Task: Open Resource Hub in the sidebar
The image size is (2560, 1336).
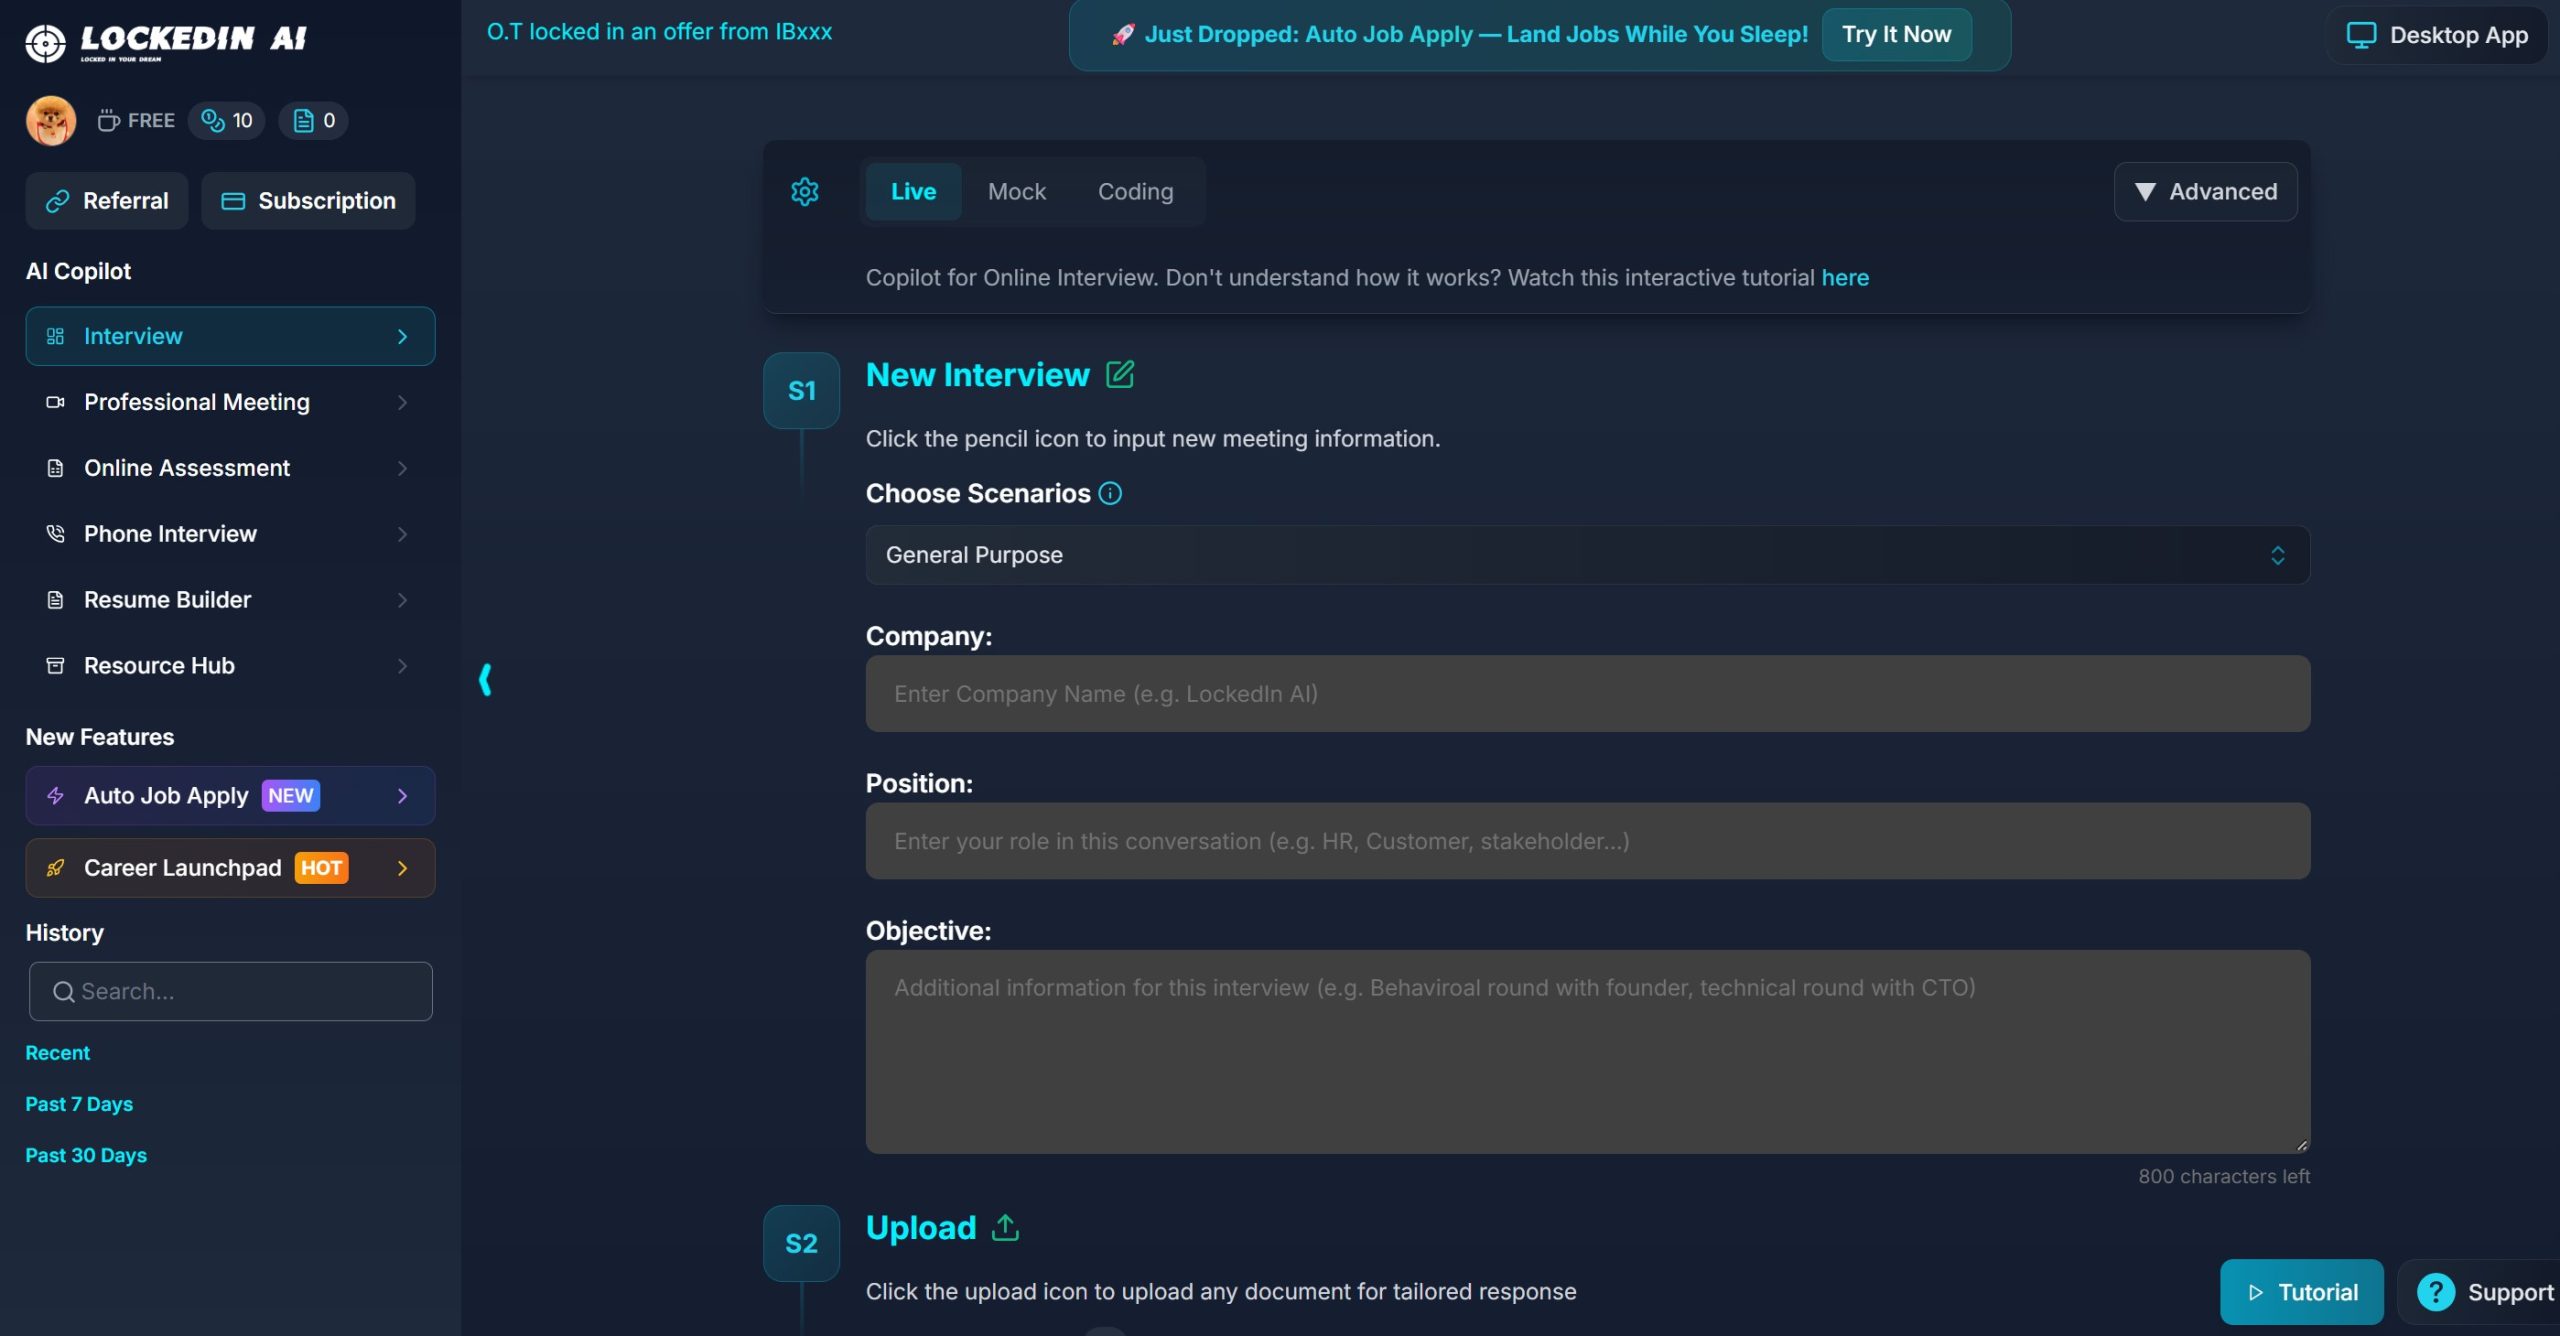Action: coord(230,666)
